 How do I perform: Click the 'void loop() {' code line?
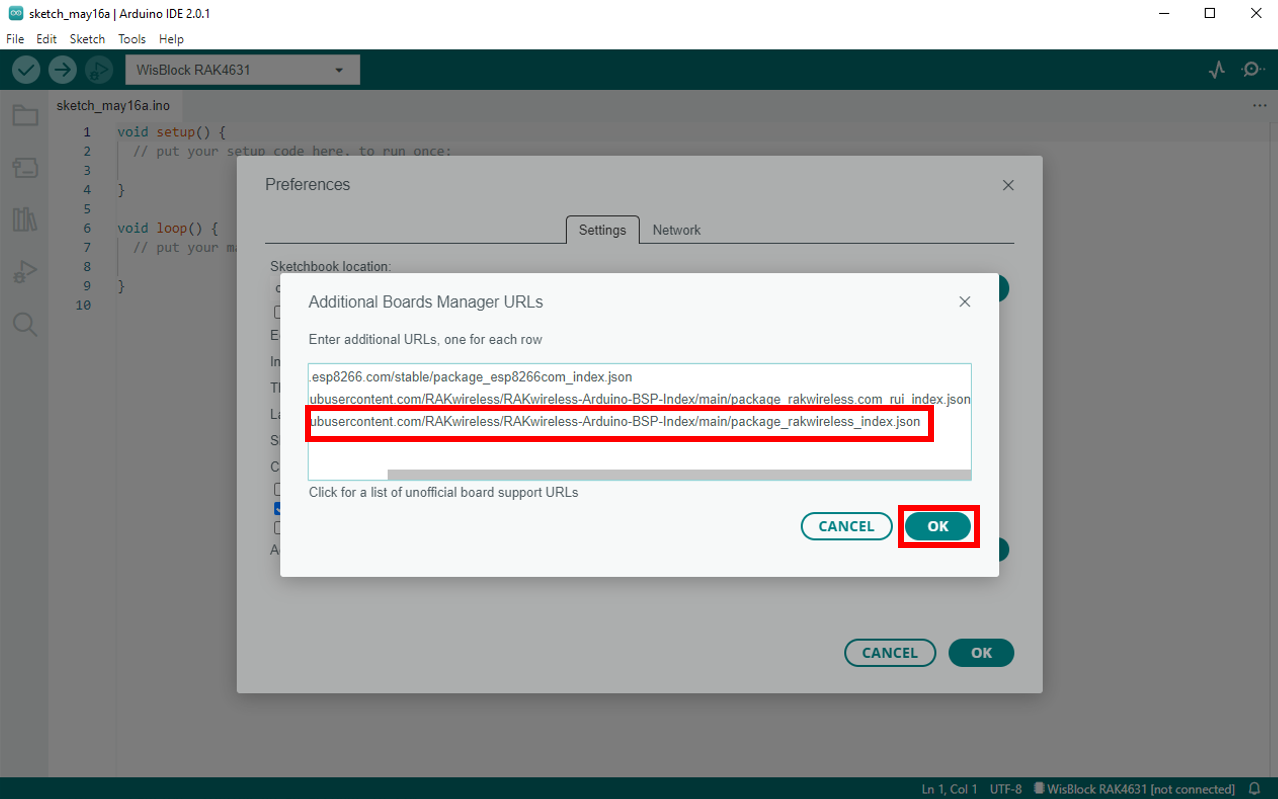coord(167,228)
